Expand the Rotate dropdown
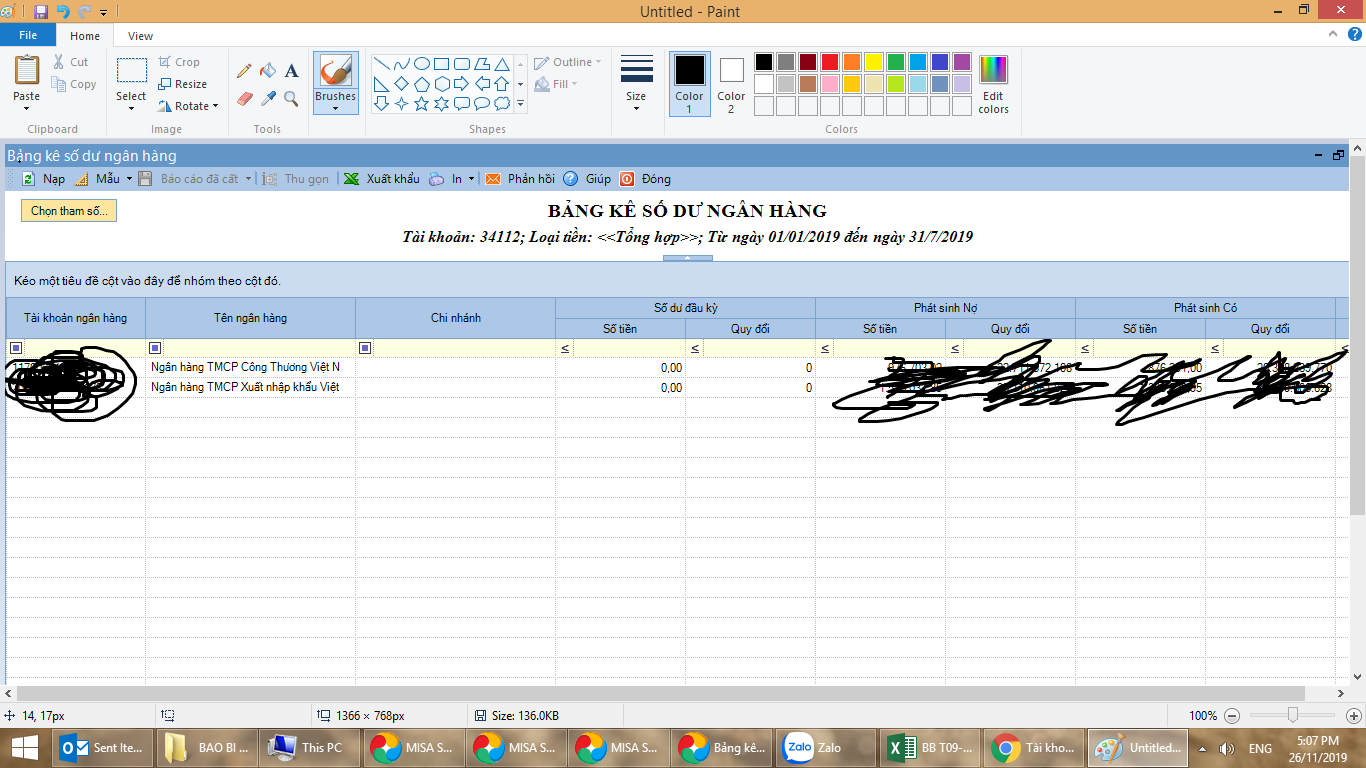This screenshot has height=768, width=1366. click(189, 106)
